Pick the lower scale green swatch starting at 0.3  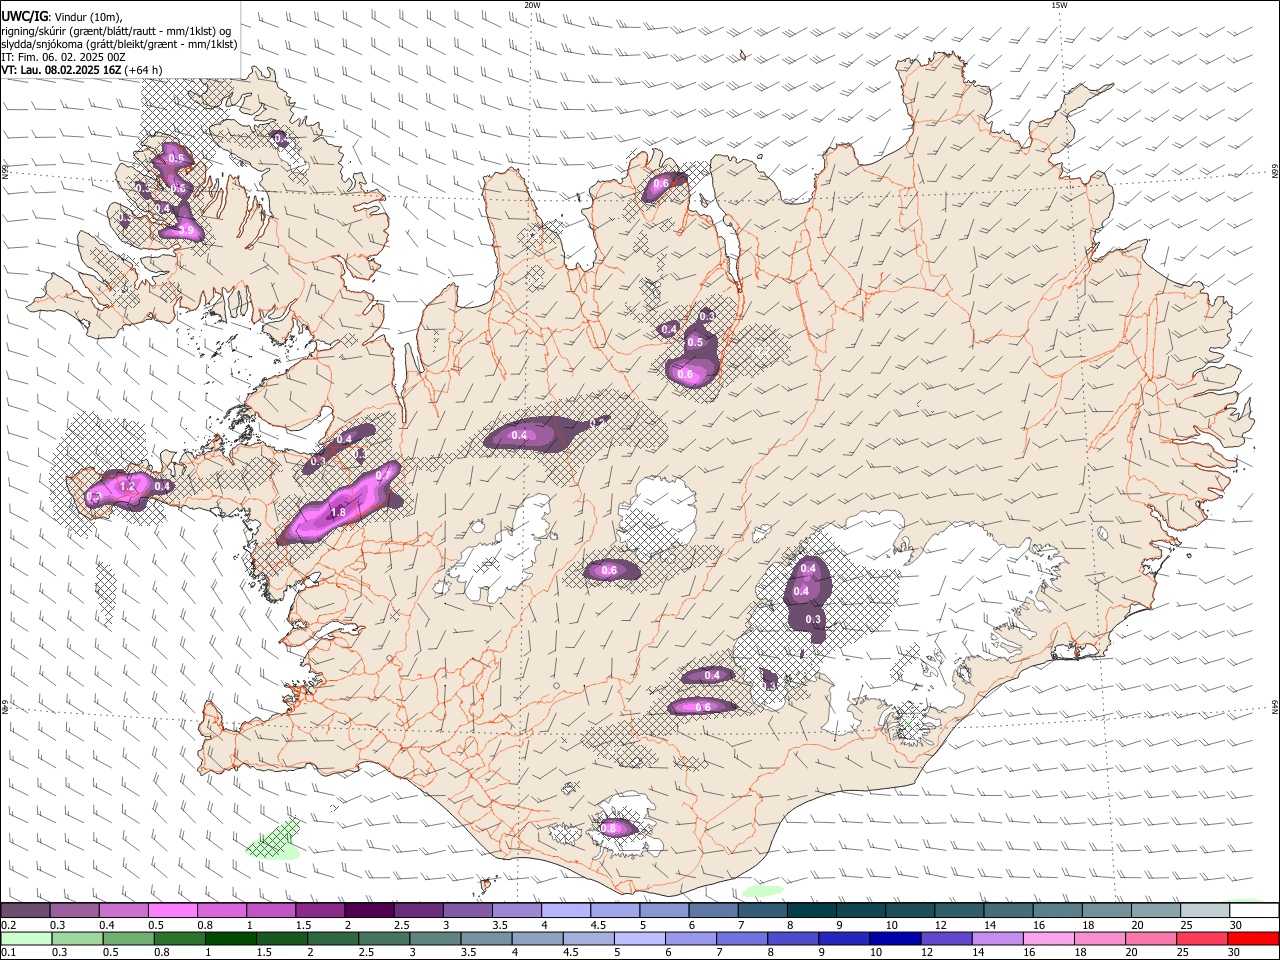77,939
